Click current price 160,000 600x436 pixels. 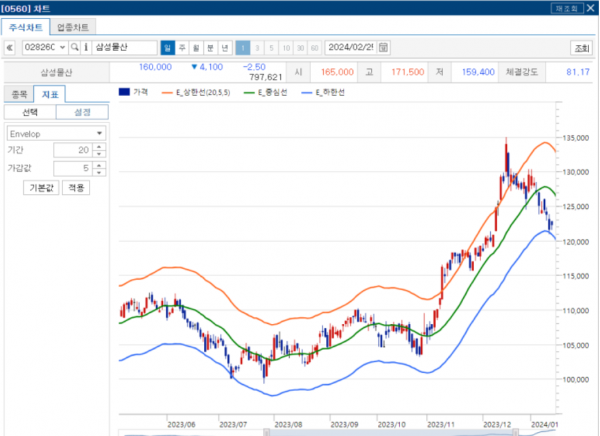coord(155,67)
